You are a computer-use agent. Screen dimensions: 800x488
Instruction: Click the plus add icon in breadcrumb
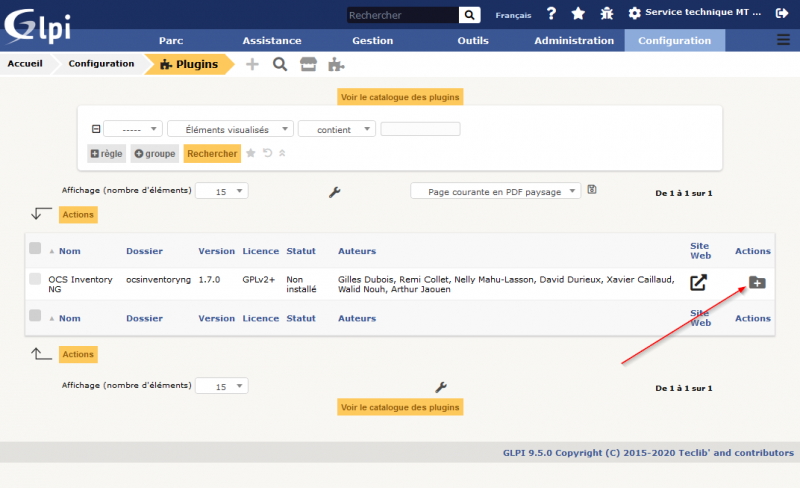[252, 64]
